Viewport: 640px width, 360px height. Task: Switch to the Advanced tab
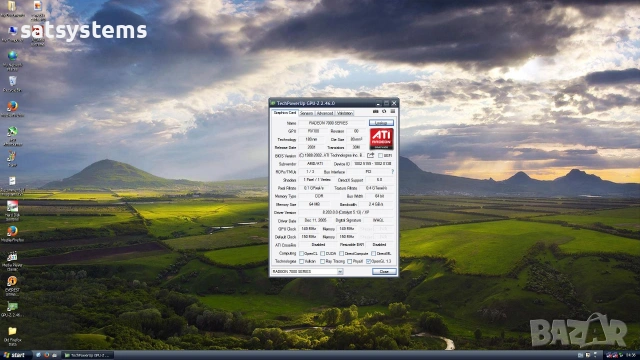click(325, 113)
